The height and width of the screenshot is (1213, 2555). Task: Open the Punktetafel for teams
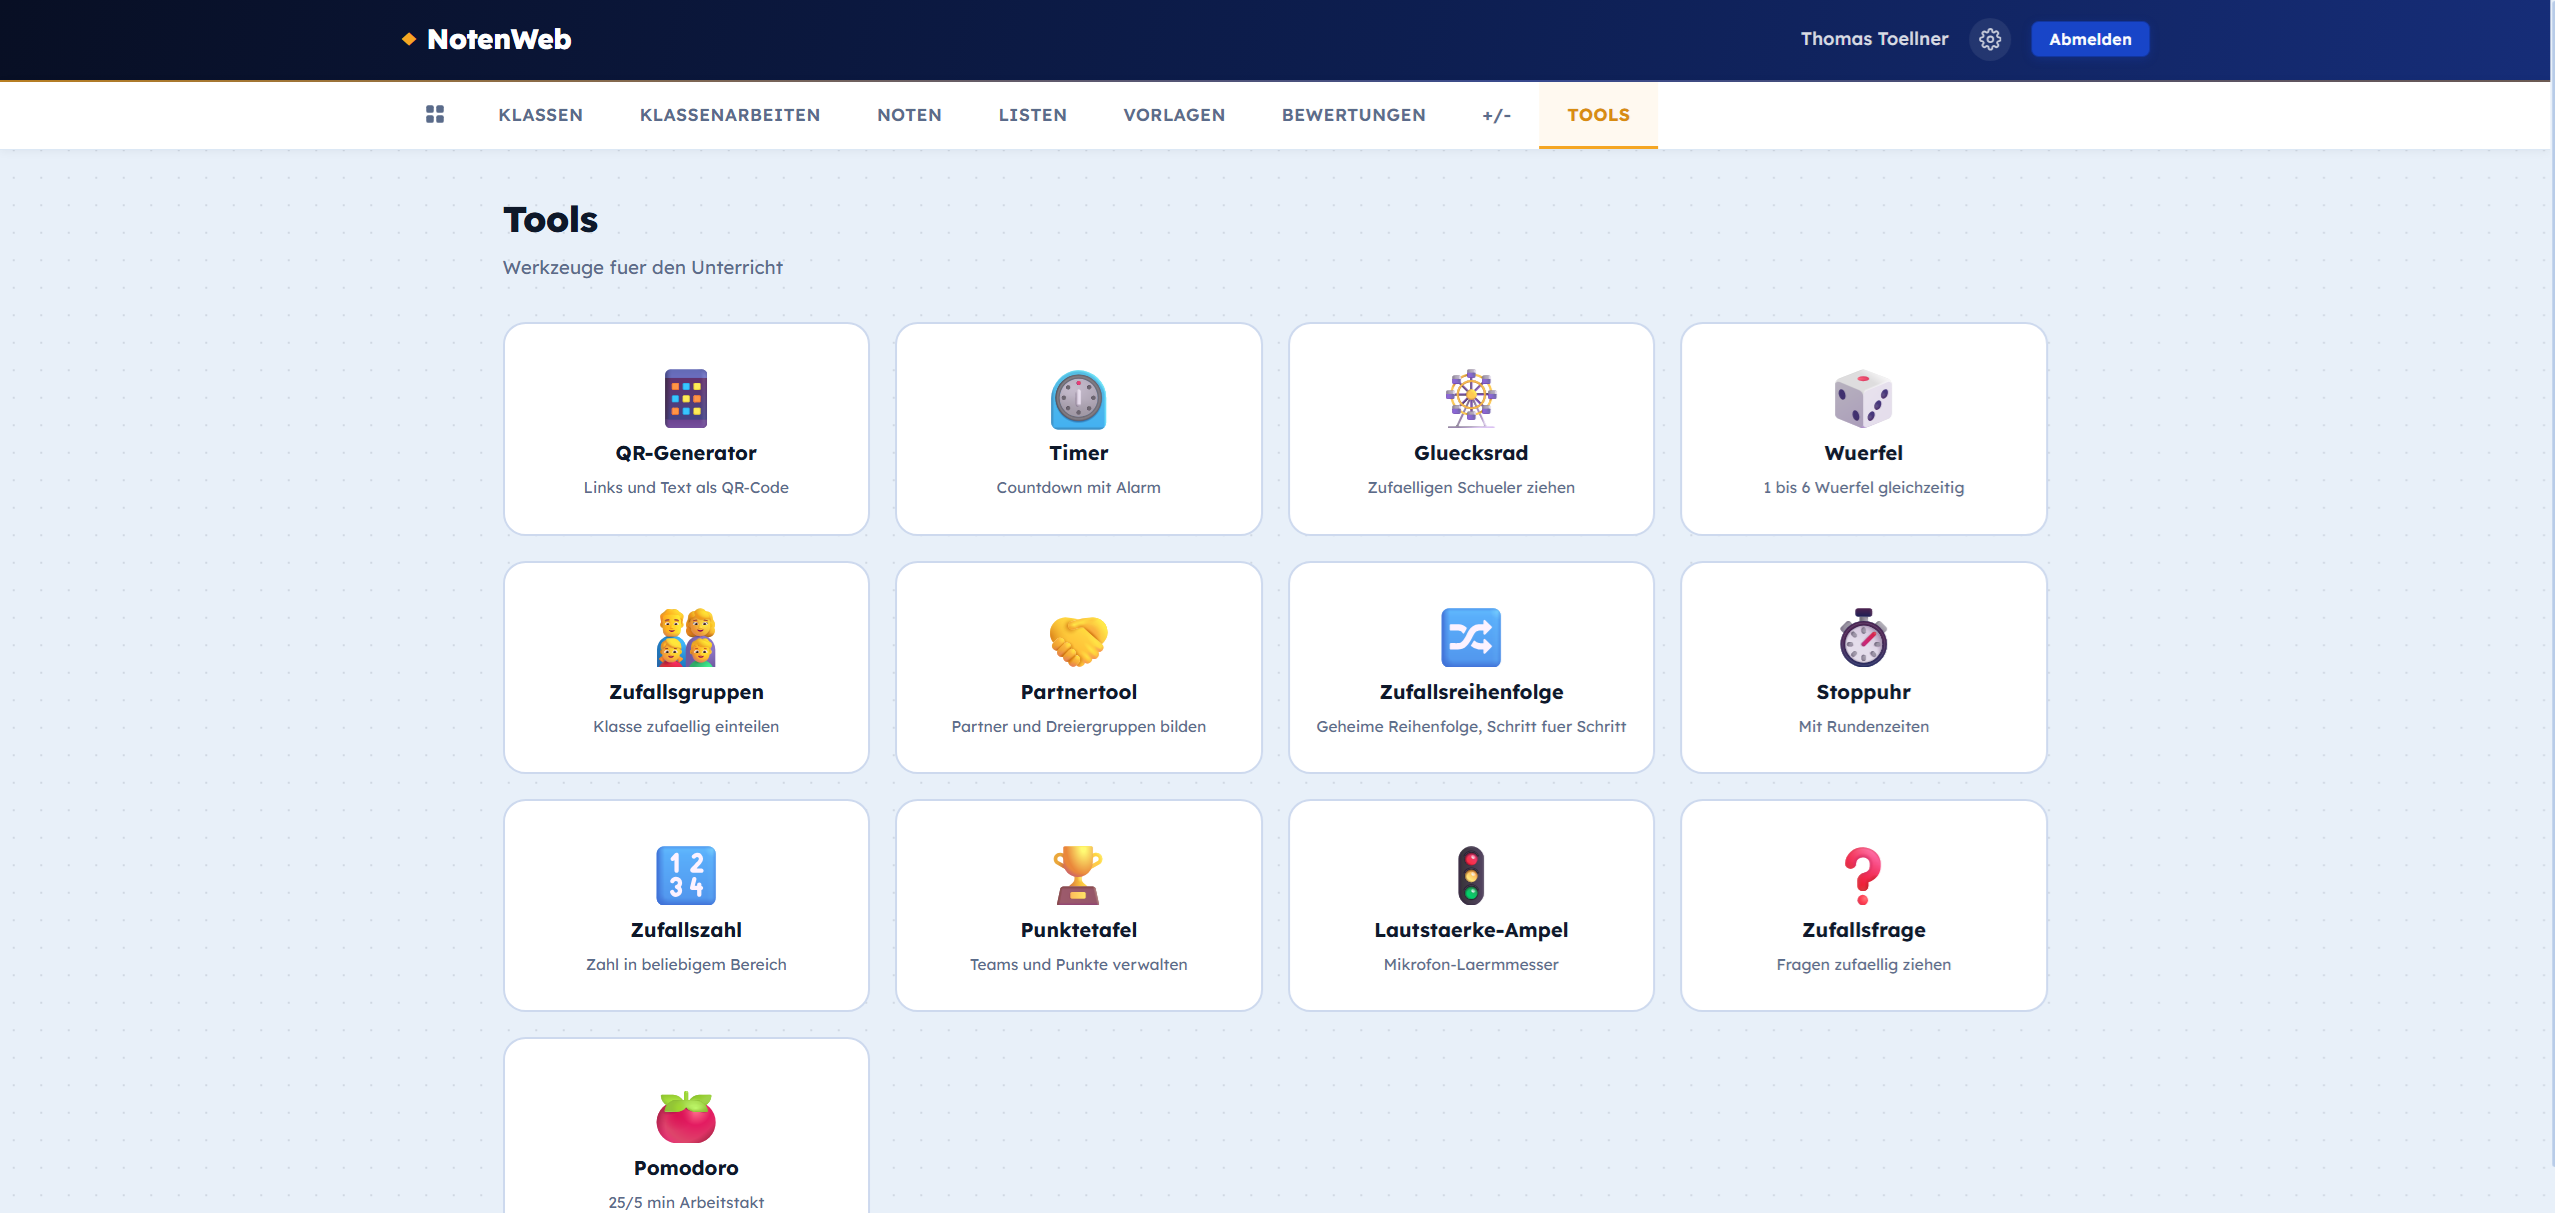point(1078,904)
